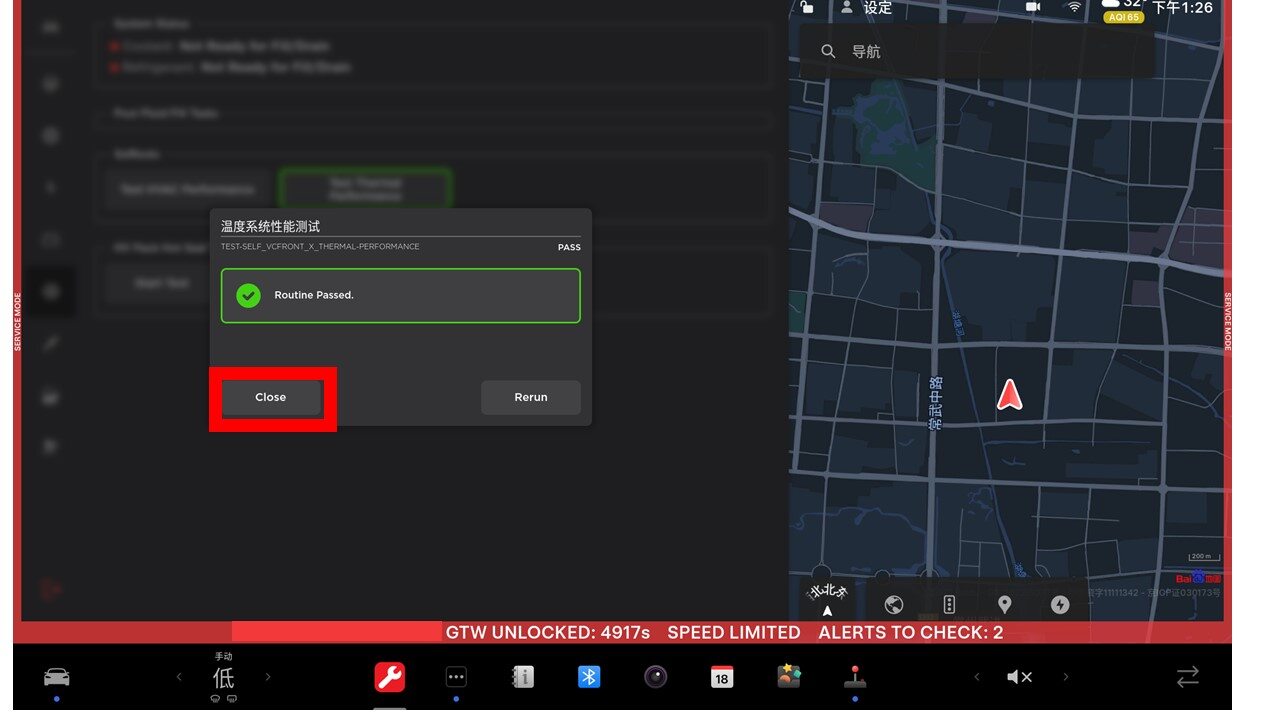This screenshot has width=1280, height=720.
Task: Close the thermal performance test dialog
Action: pos(271,397)
